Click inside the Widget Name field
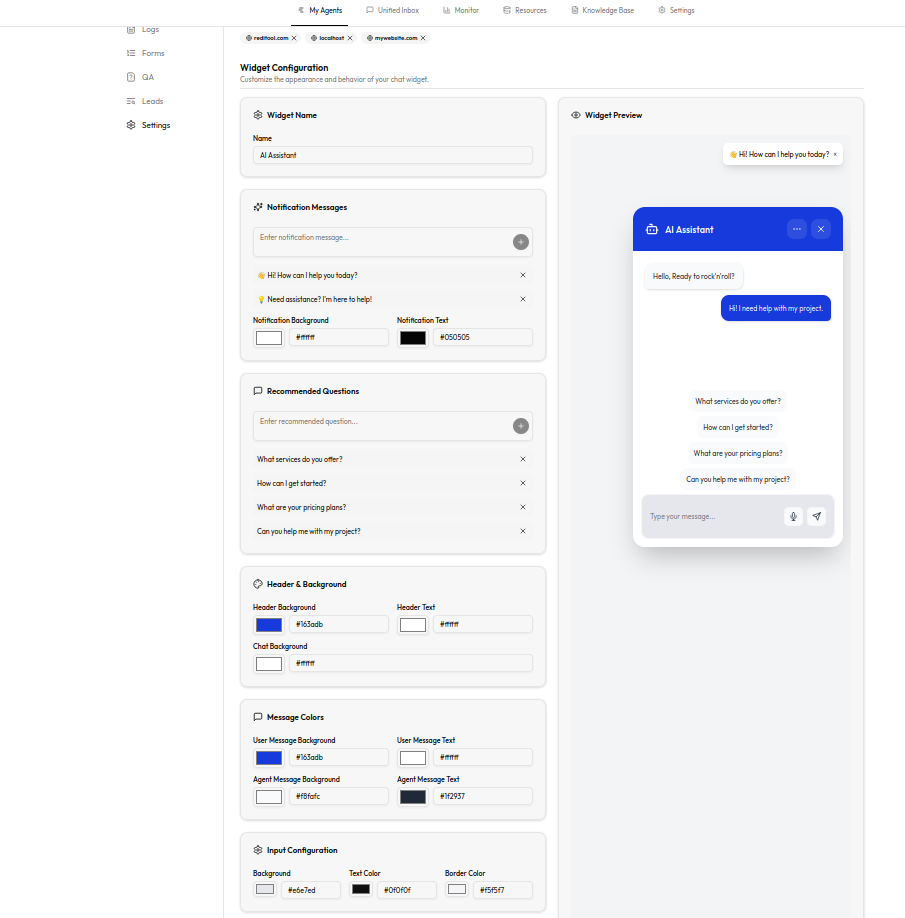Screen dimensions: 905x918 (x=392, y=155)
